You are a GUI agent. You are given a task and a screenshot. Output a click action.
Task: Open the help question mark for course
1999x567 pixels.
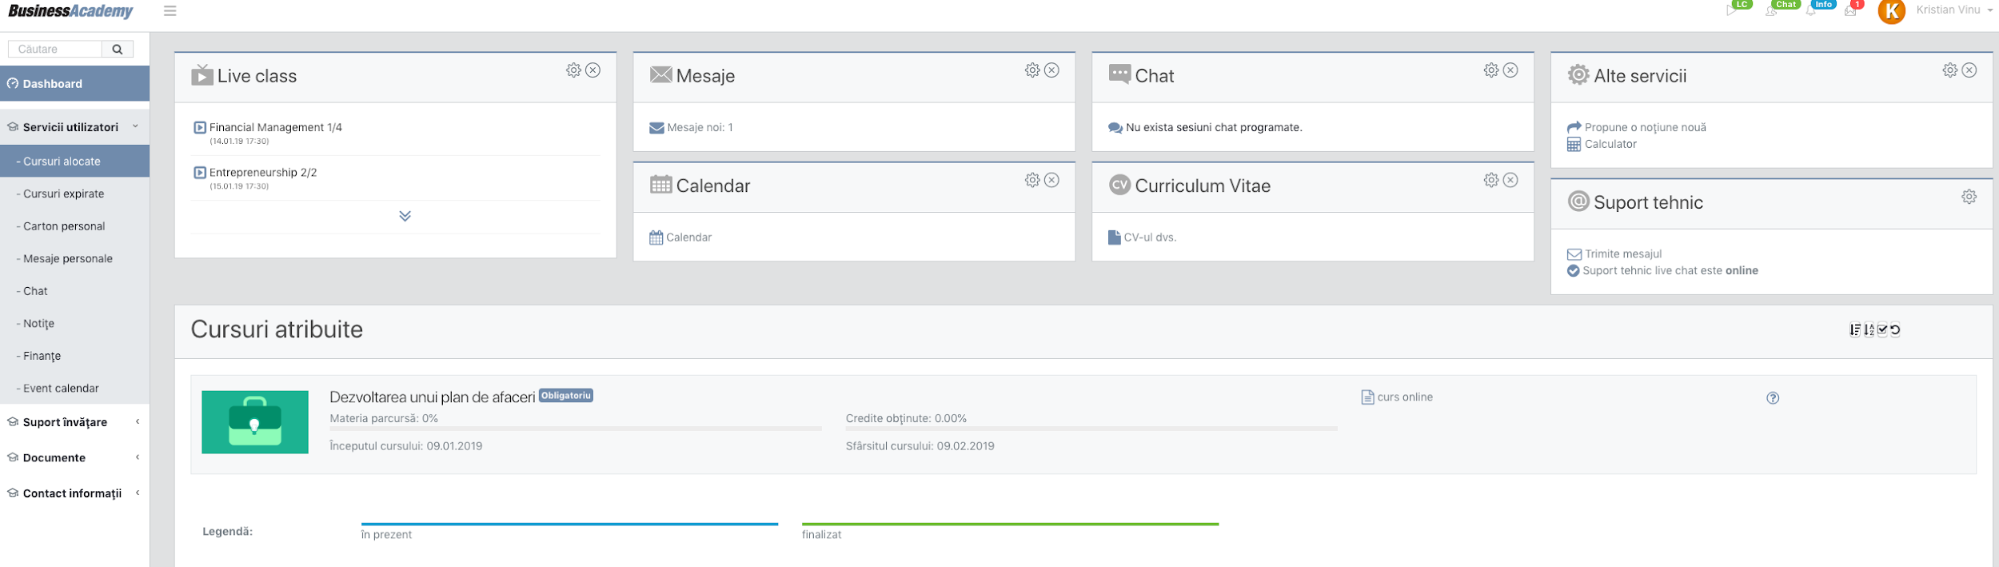pyautogui.click(x=1772, y=398)
